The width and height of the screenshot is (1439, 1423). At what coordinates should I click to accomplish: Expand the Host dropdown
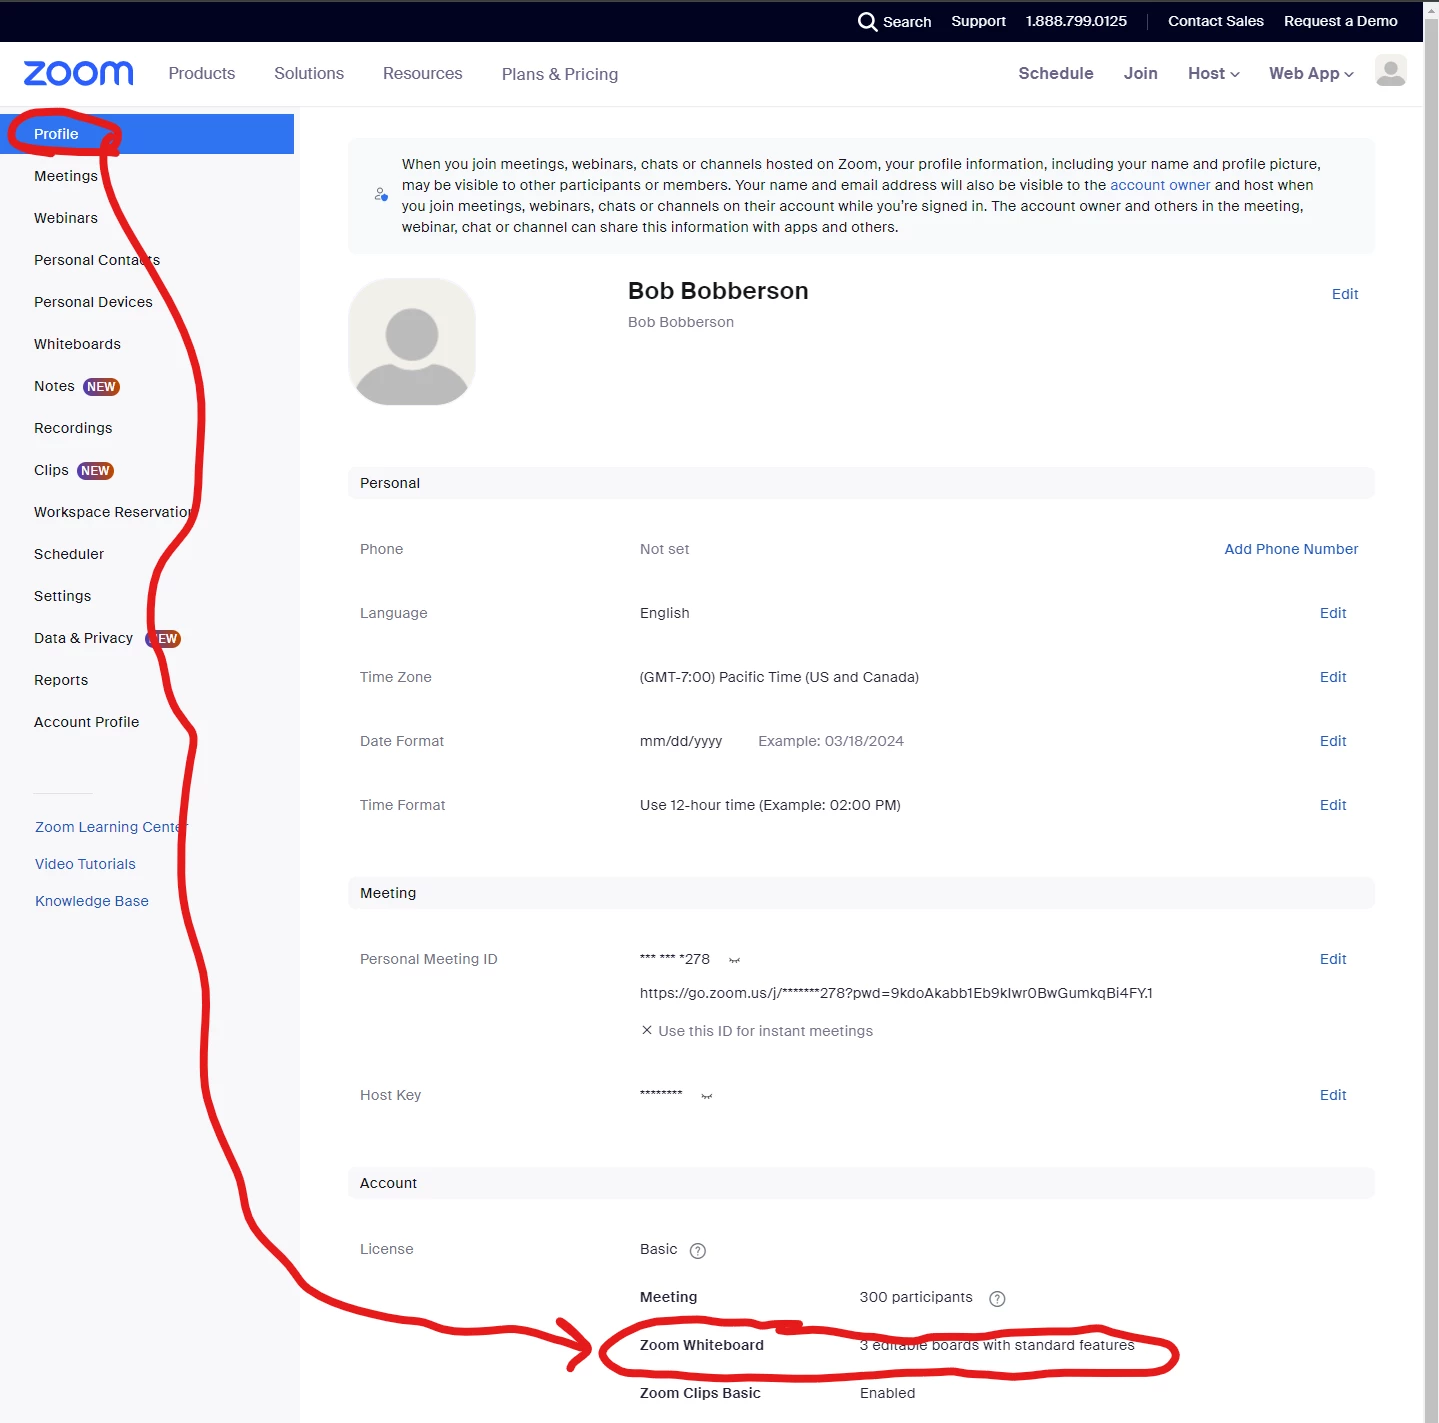pos(1213,73)
